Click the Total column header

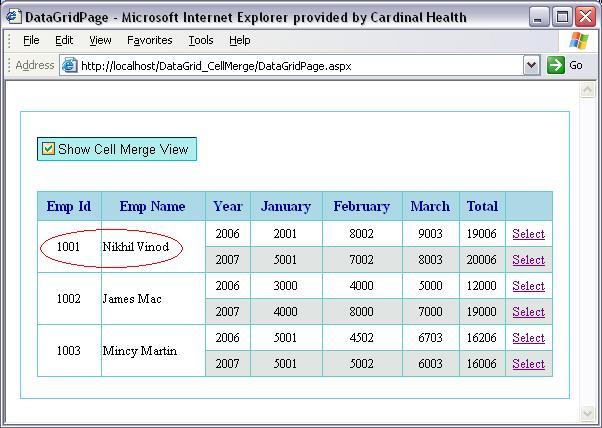[482, 206]
